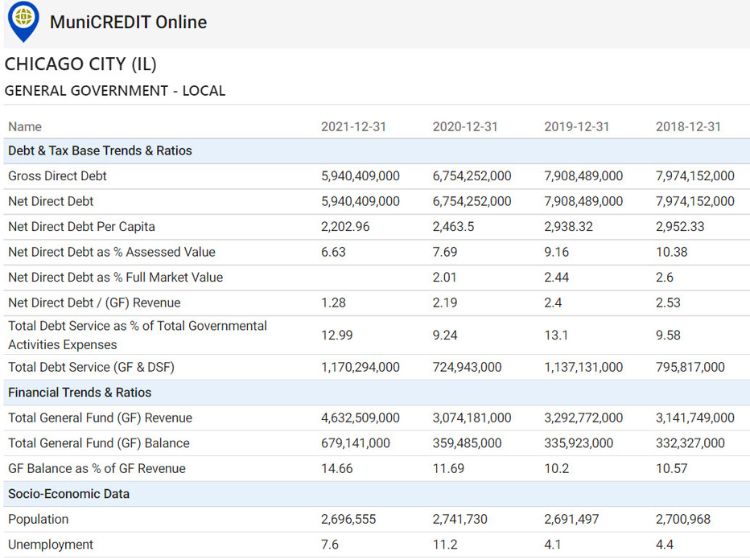
Task: Click per capita value 2,938.32
Action: click(x=568, y=227)
